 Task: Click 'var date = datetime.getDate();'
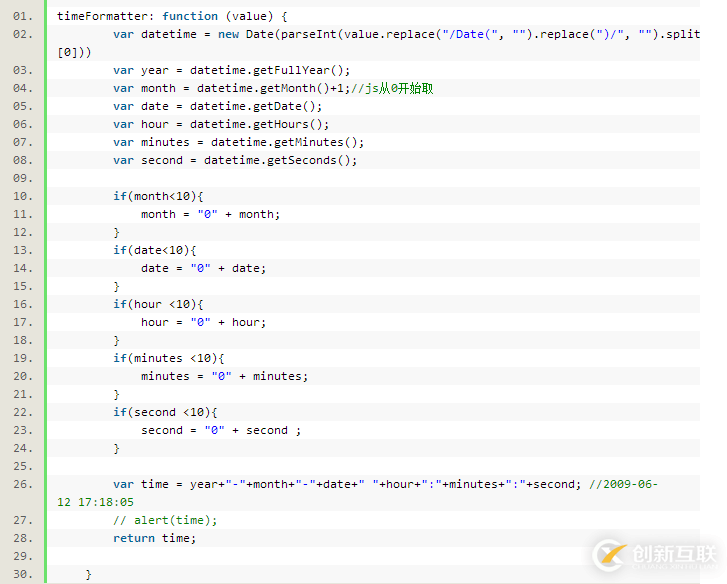[x=217, y=106]
